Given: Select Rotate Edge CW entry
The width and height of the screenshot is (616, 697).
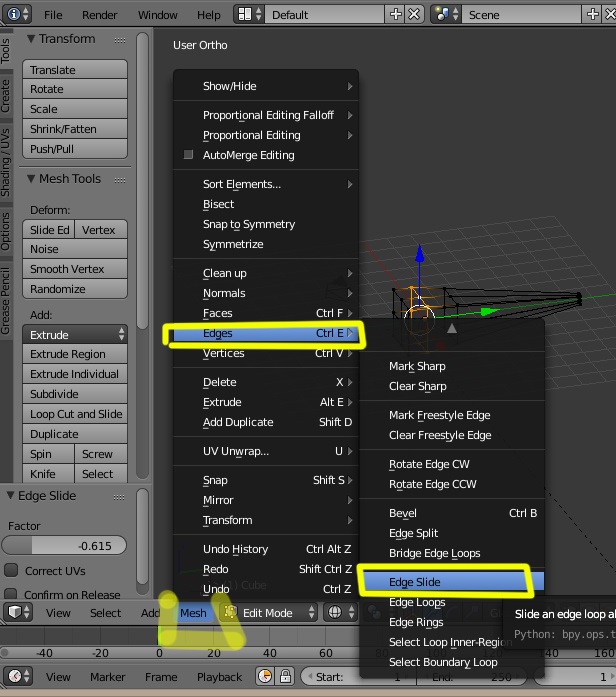Looking at the screenshot, I should [452, 464].
